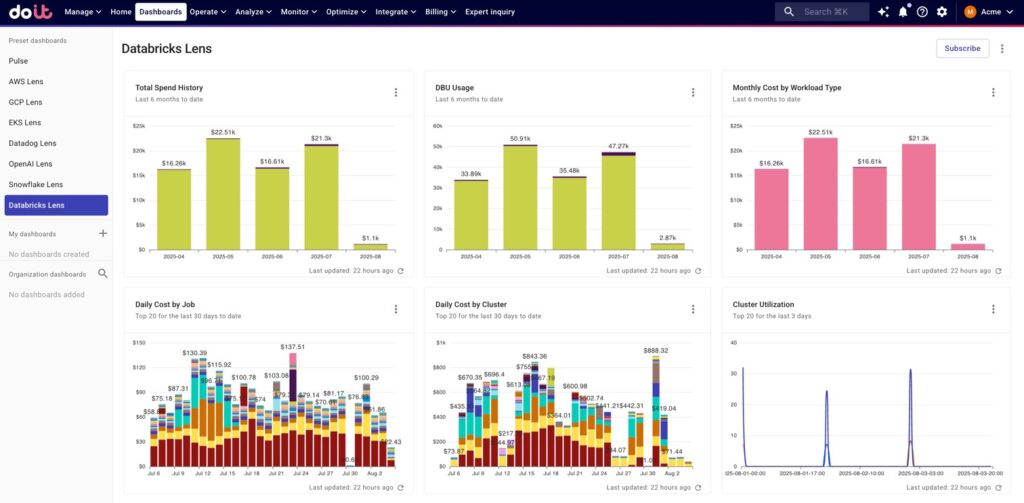Add a new dashboard with plus icon
Viewport: 1024px width, 503px height.
pos(103,233)
